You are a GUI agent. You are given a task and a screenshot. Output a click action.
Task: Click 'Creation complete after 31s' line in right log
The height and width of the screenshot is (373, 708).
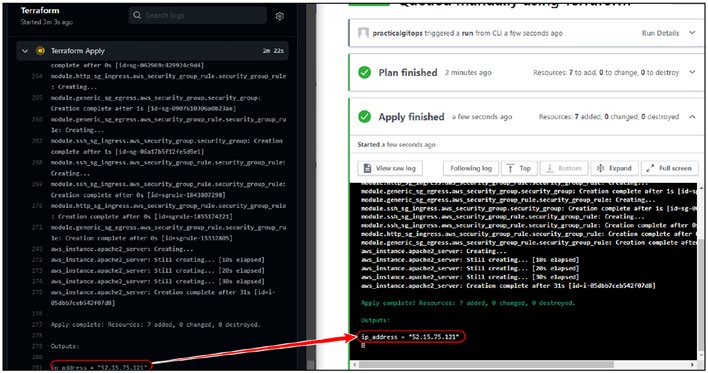[x=508, y=286]
